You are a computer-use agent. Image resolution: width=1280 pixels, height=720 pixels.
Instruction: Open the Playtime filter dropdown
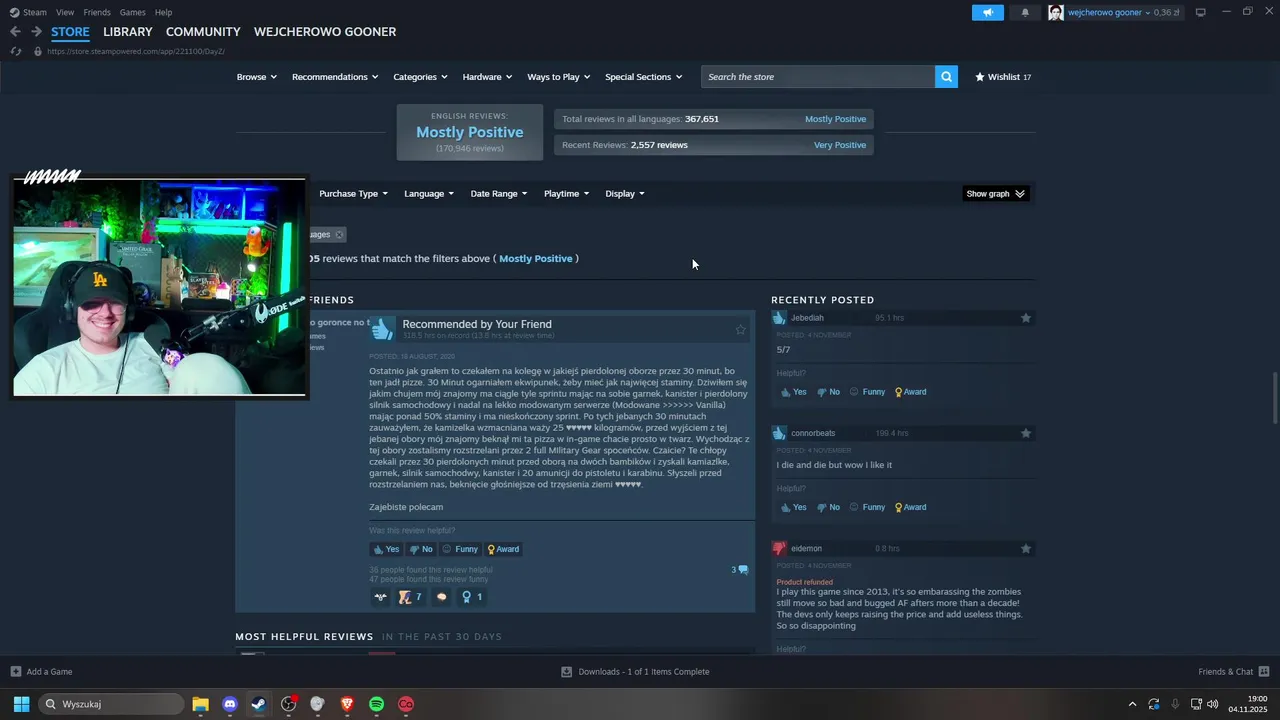[566, 194]
